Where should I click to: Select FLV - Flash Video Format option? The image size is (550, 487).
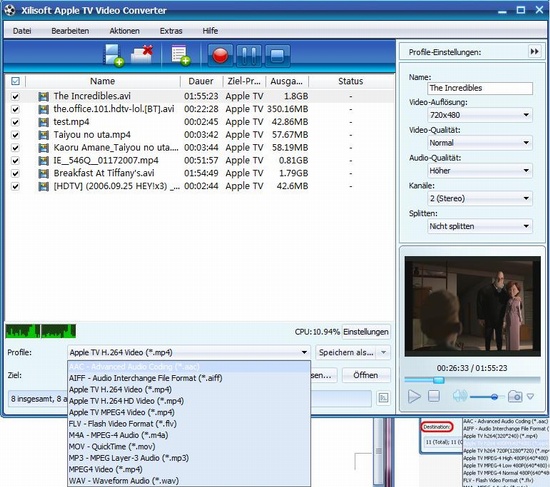click(x=189, y=424)
